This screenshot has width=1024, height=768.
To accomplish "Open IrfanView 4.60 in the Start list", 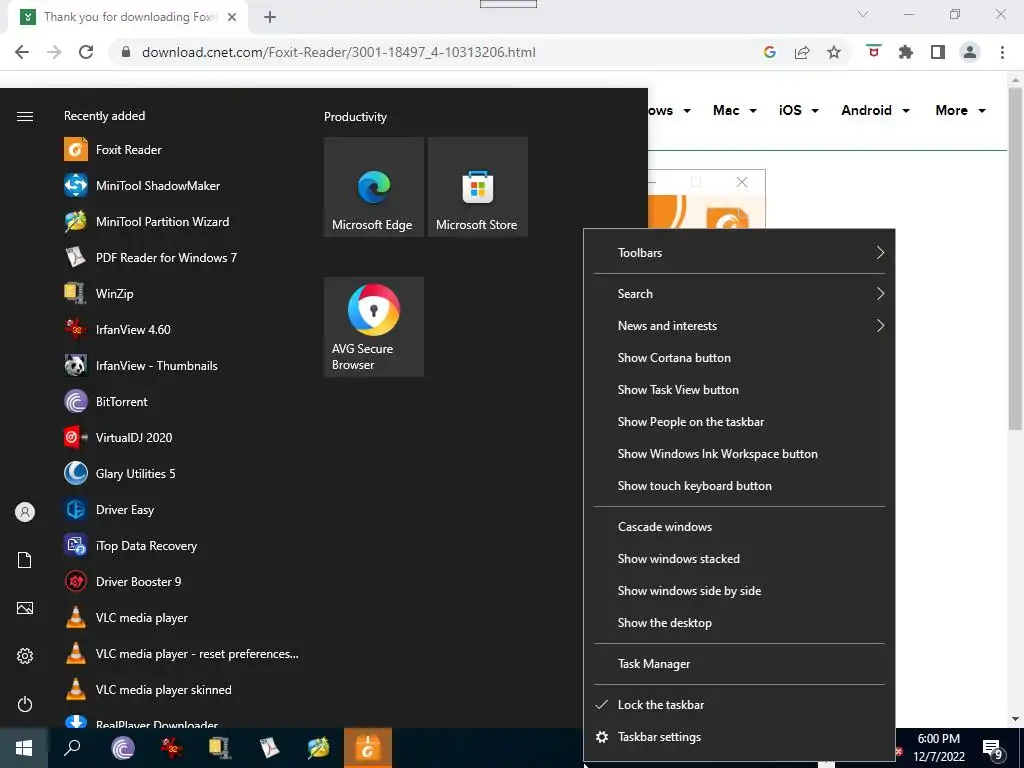I will (x=183, y=329).
